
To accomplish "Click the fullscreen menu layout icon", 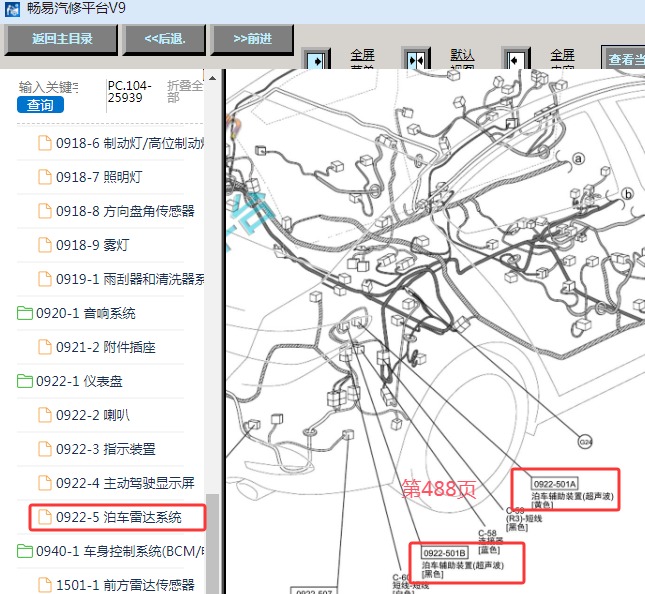I will pyautogui.click(x=316, y=60).
